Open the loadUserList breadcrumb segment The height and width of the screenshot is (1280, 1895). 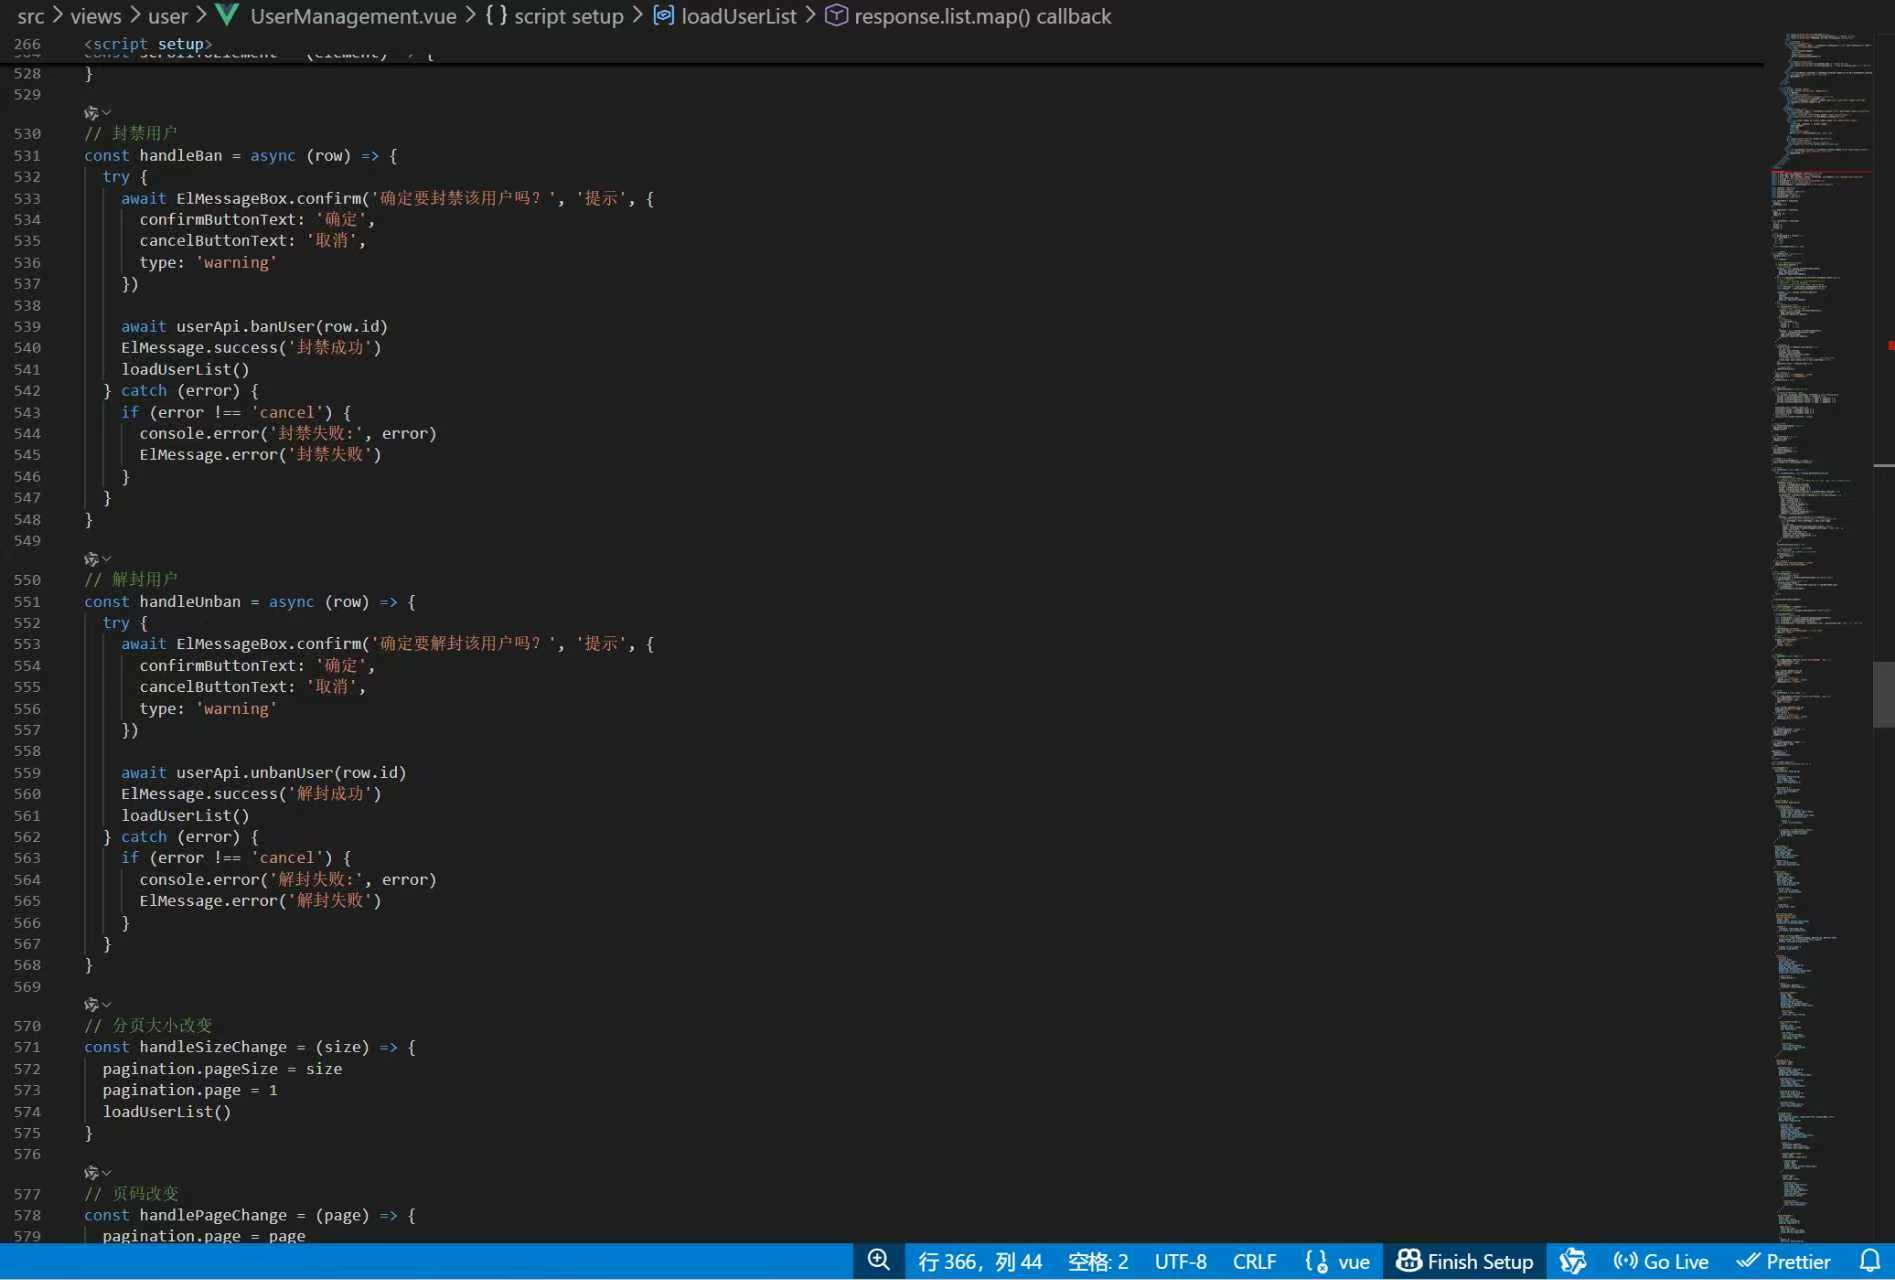[x=739, y=16]
